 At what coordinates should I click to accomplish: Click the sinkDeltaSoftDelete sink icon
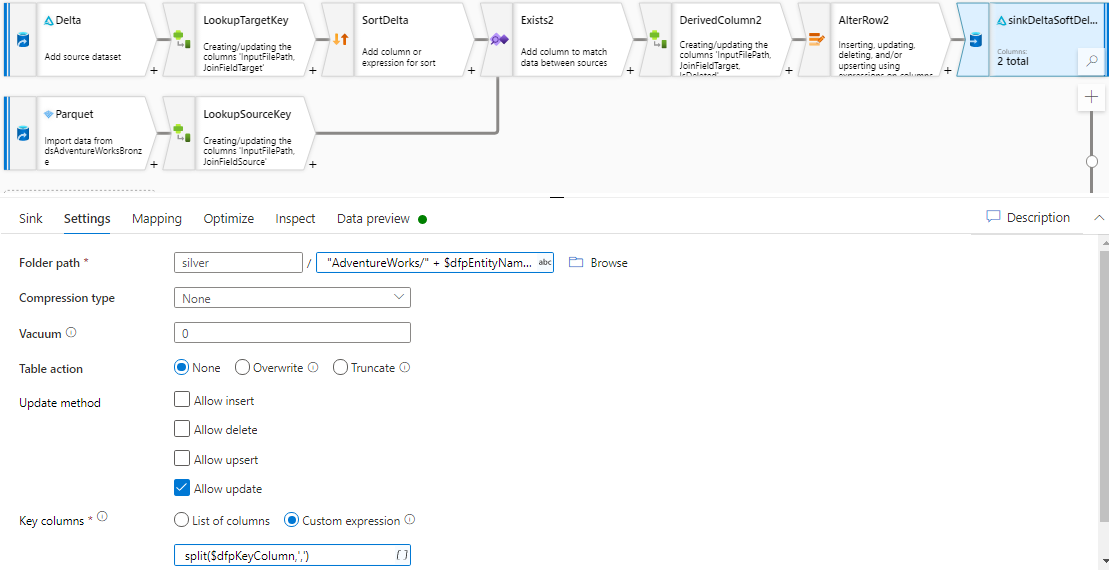pyautogui.click(x=975, y=40)
